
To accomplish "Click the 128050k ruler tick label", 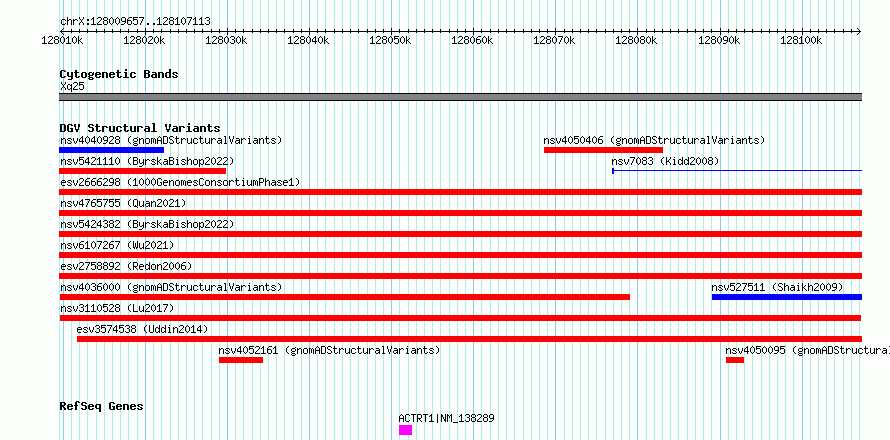I will 391,40.
